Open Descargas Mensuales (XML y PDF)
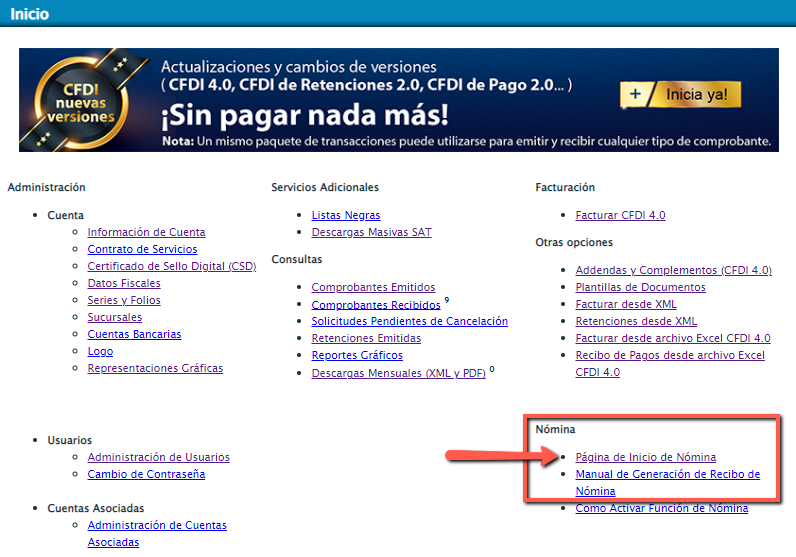Screen dimensions: 796x557 (398, 373)
